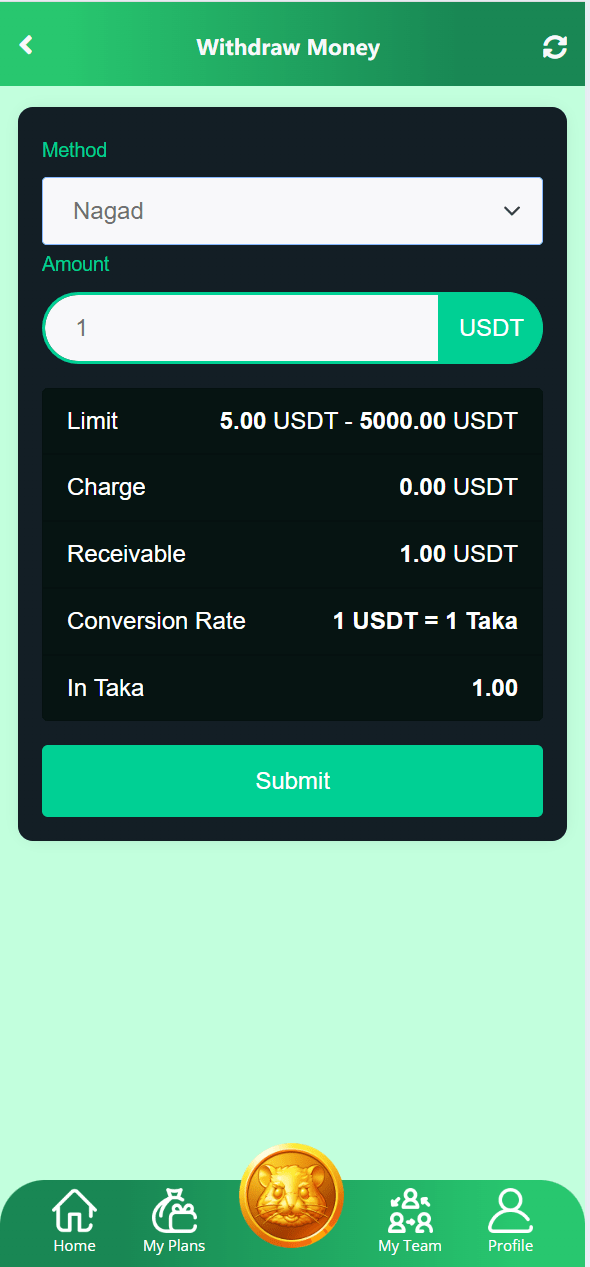Focus the Amount input field
The image size is (590, 1267).
point(242,328)
